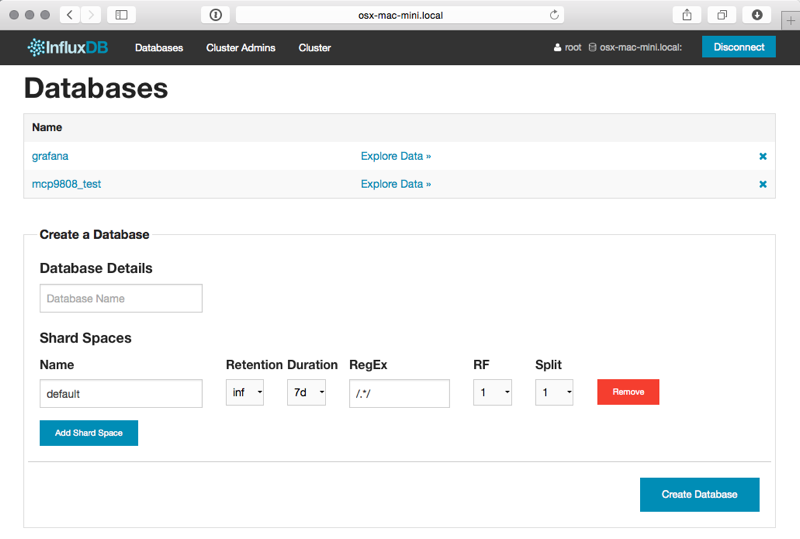
Task: Click the reader/privacy icon beside address bar
Action: 215,15
